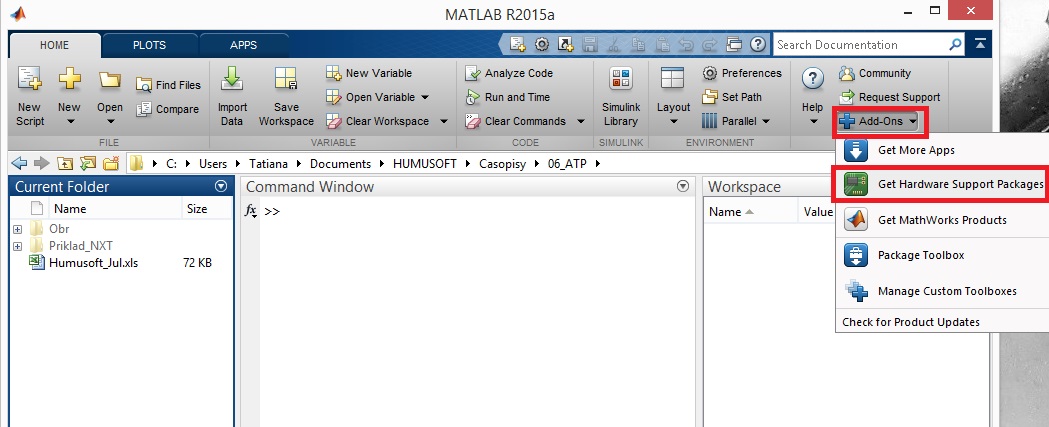1049x427 pixels.
Task: Click quick access Redo icon
Action: (710, 44)
